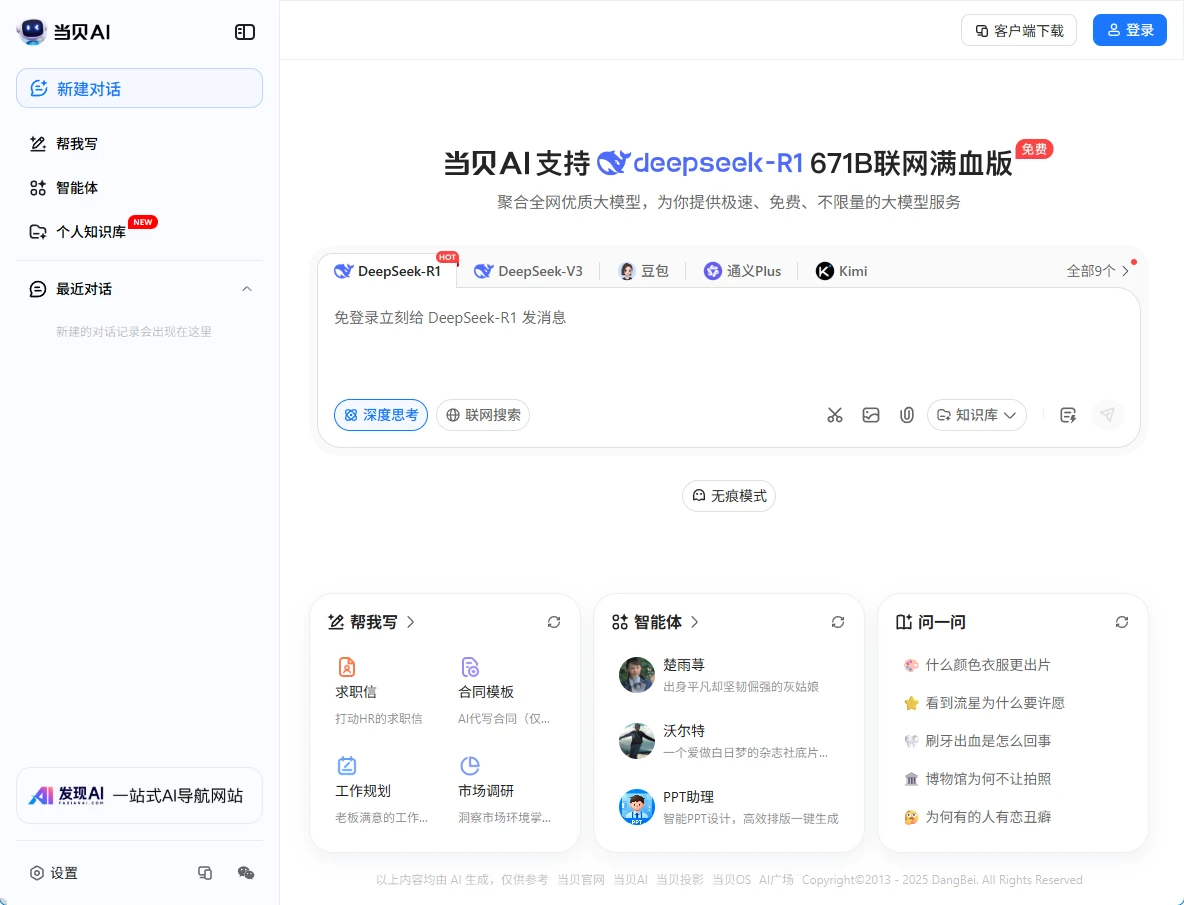This screenshot has width=1184, height=905.
Task: Switch to the DeepSeek-V3 tab
Action: click(529, 271)
